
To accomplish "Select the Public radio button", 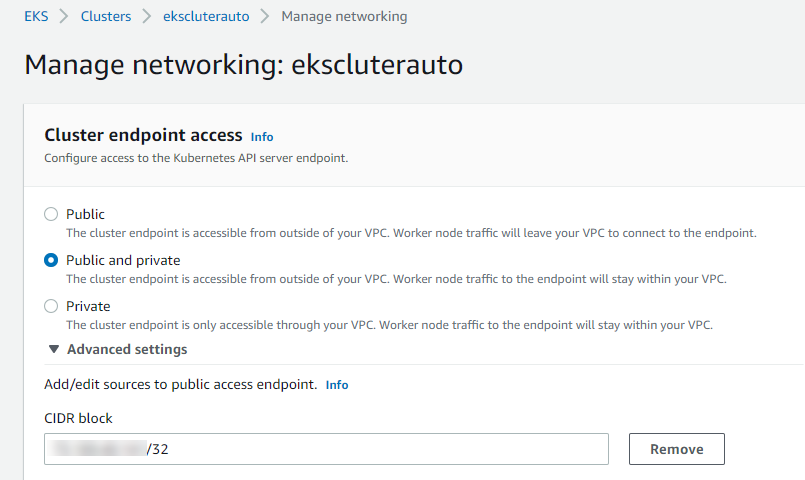I will coord(51,214).
